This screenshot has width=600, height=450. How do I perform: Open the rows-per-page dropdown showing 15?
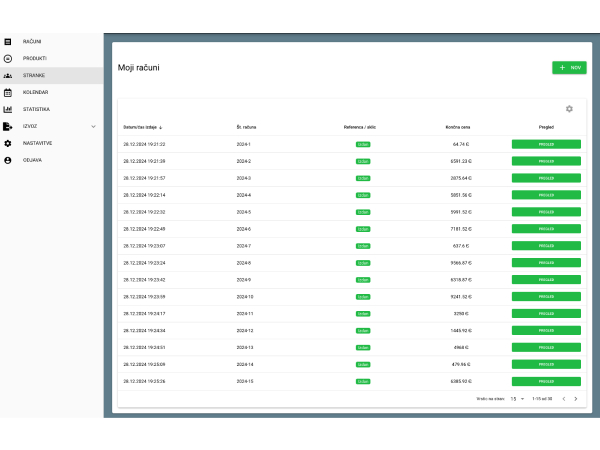517,399
